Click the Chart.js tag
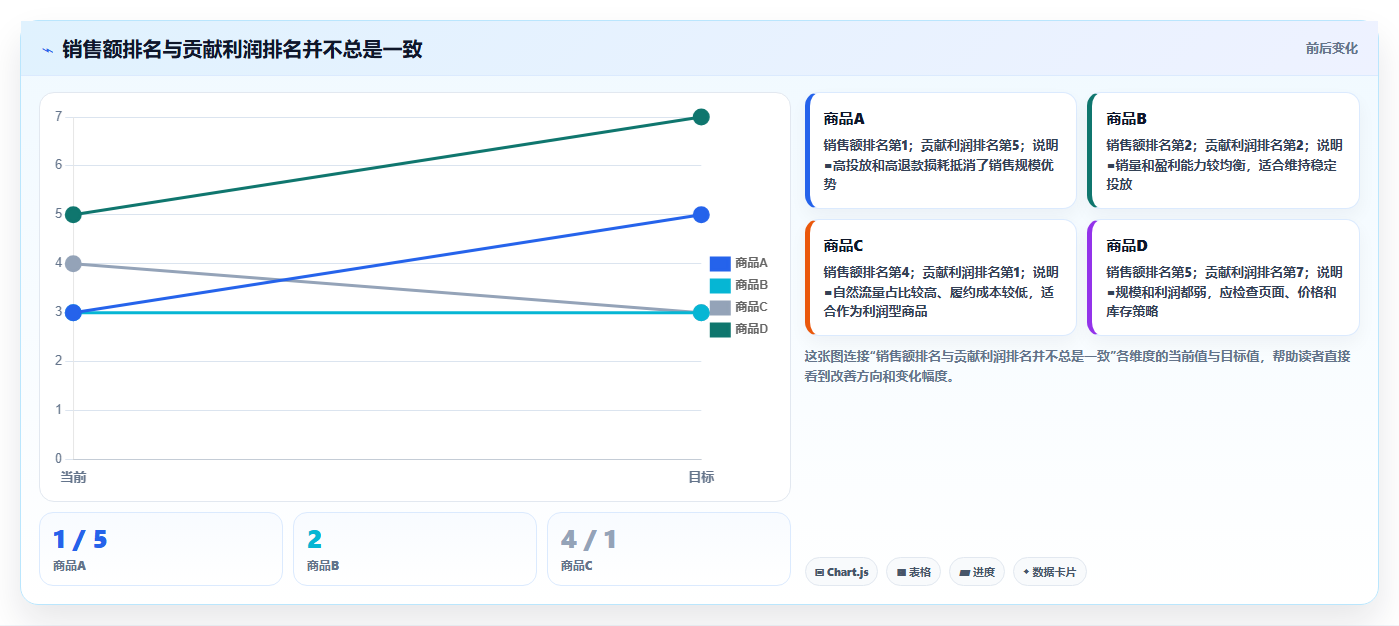Image resolution: width=1399 pixels, height=626 pixels. pos(841,572)
